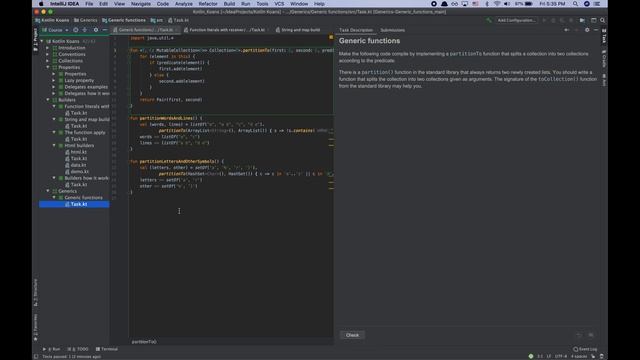Image resolution: width=640 pixels, height=360 pixels.
Task: Click the green inspection status indicator in status bar
Action: [531, 356]
